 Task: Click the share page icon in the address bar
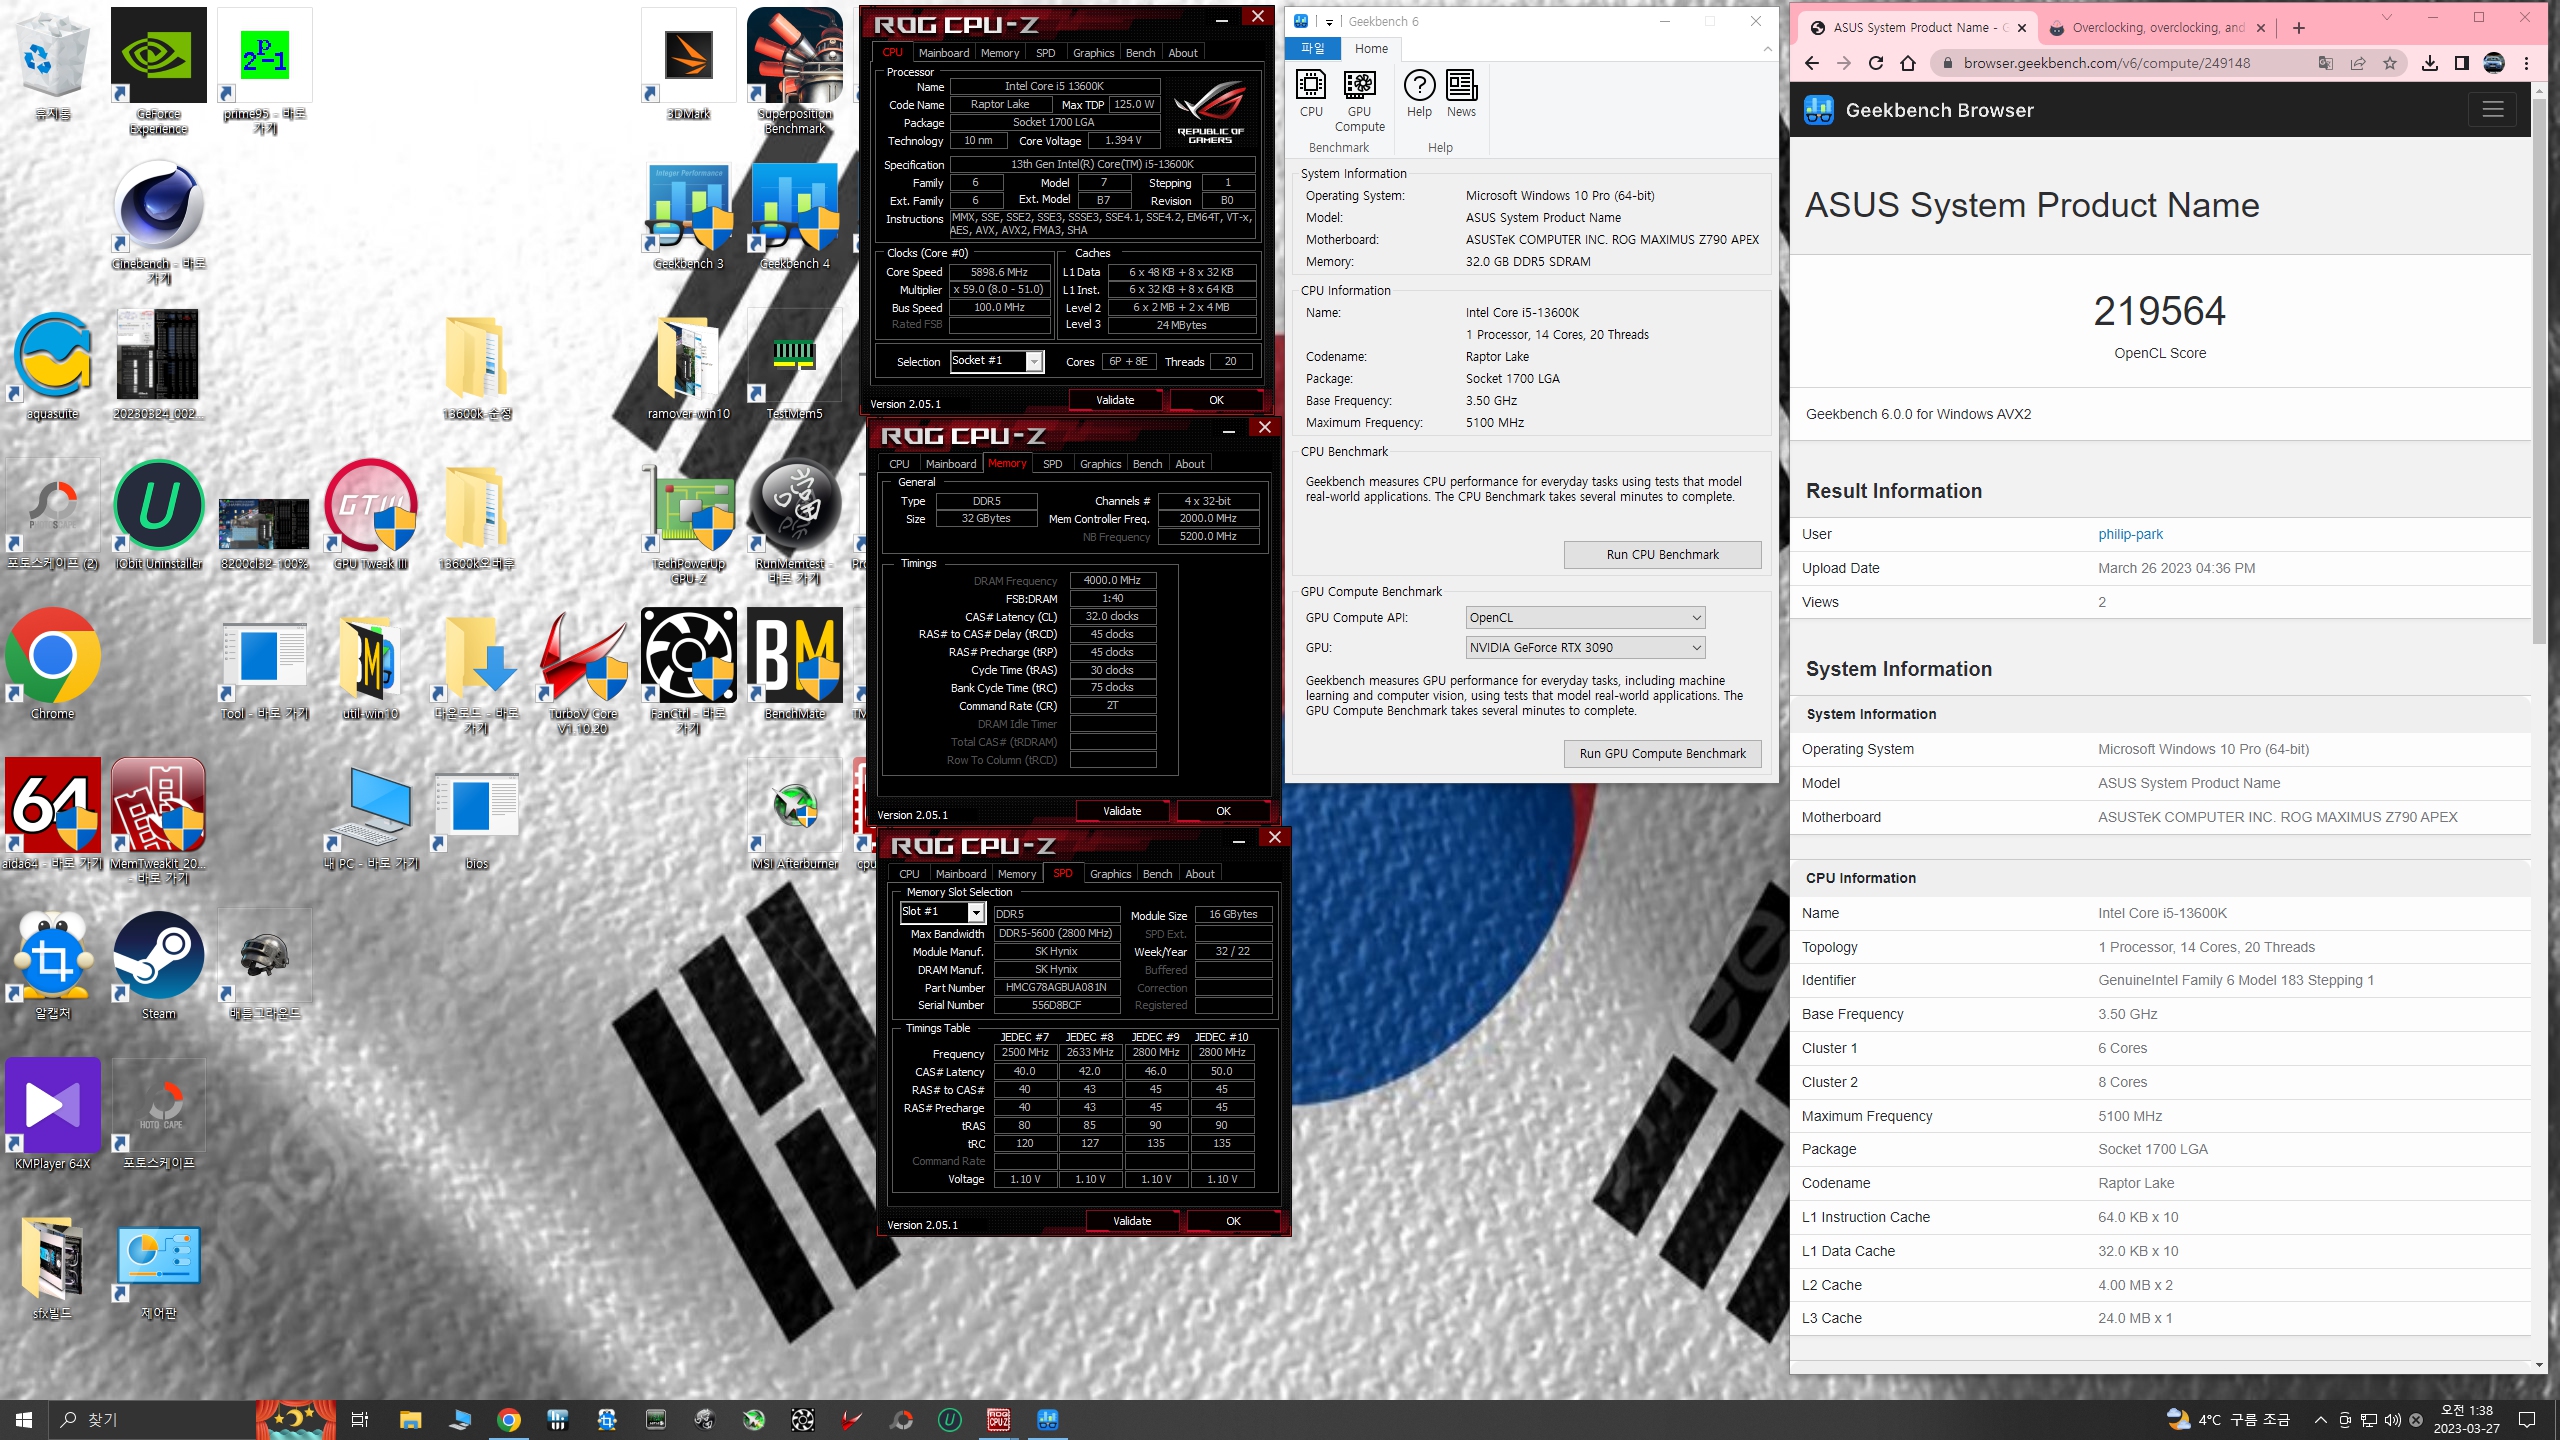coord(2358,63)
